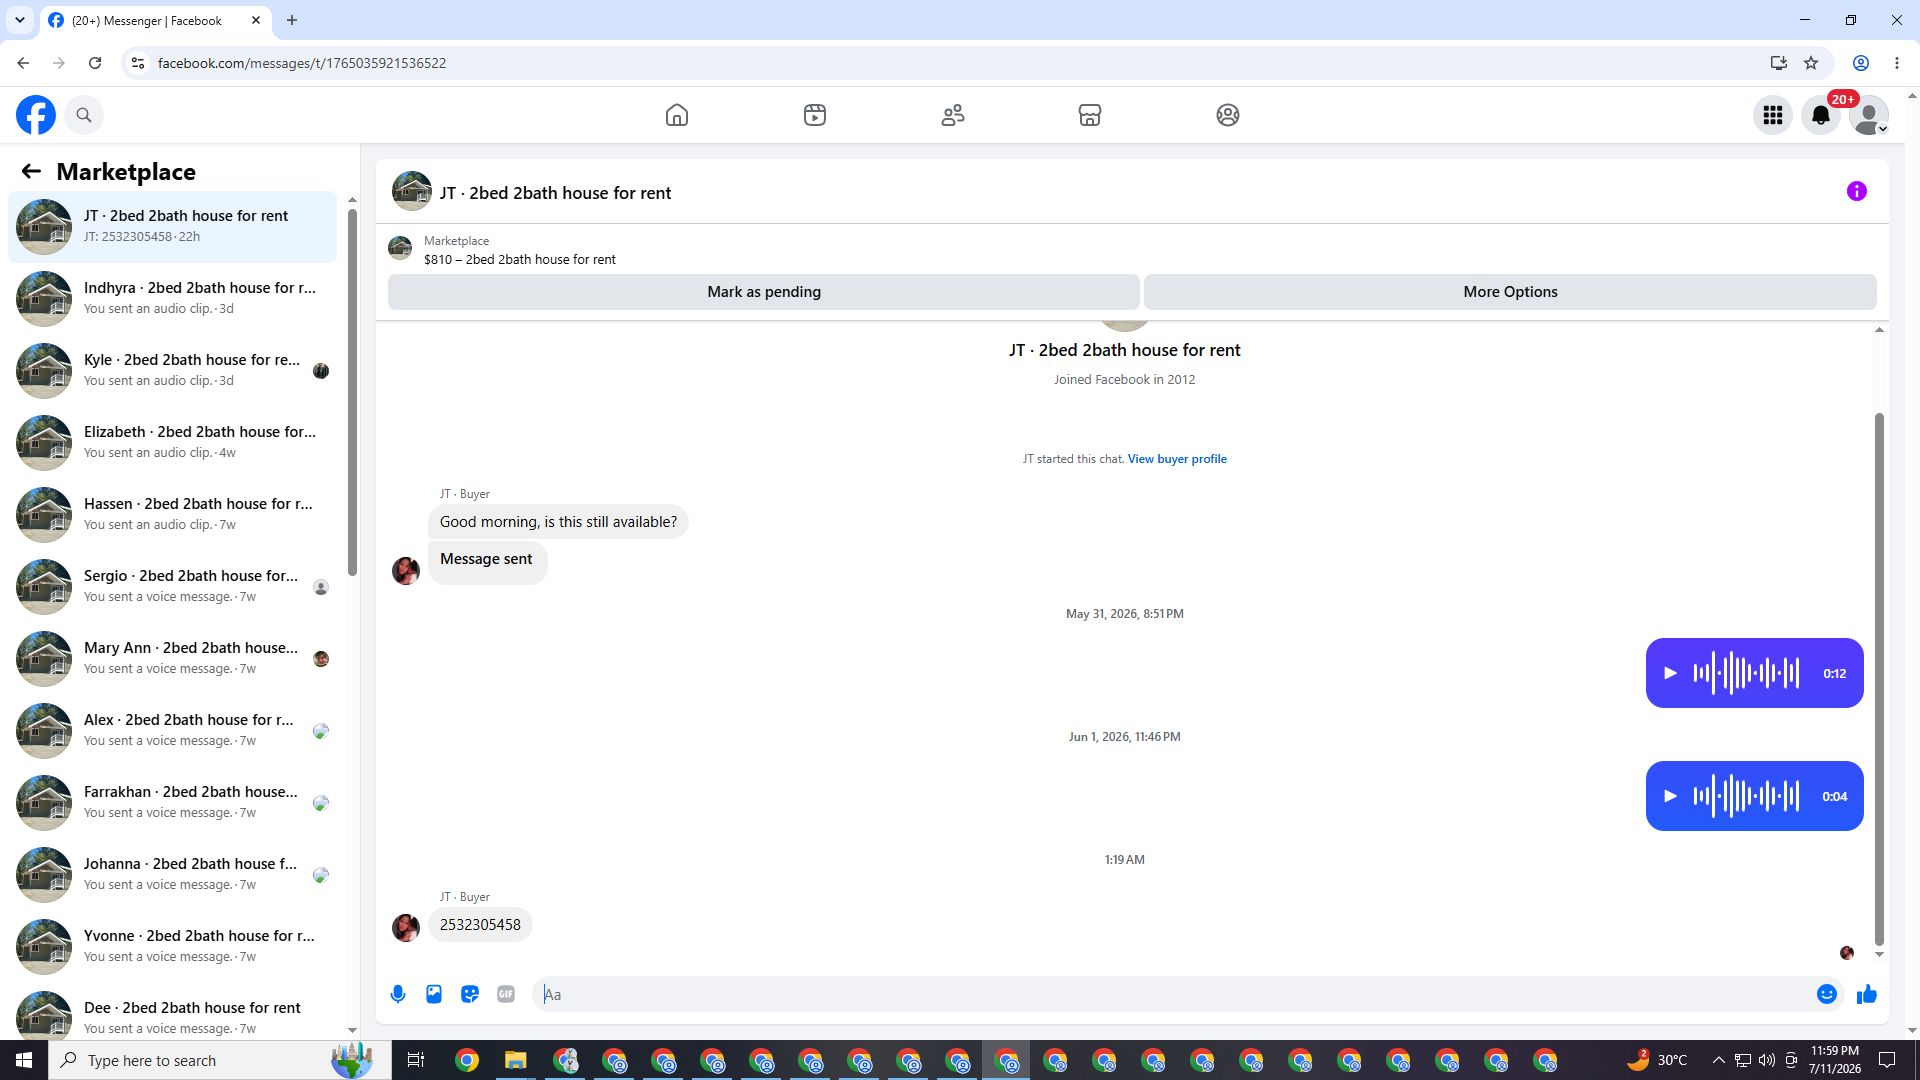
Task: Choose a sticker
Action: (470, 994)
